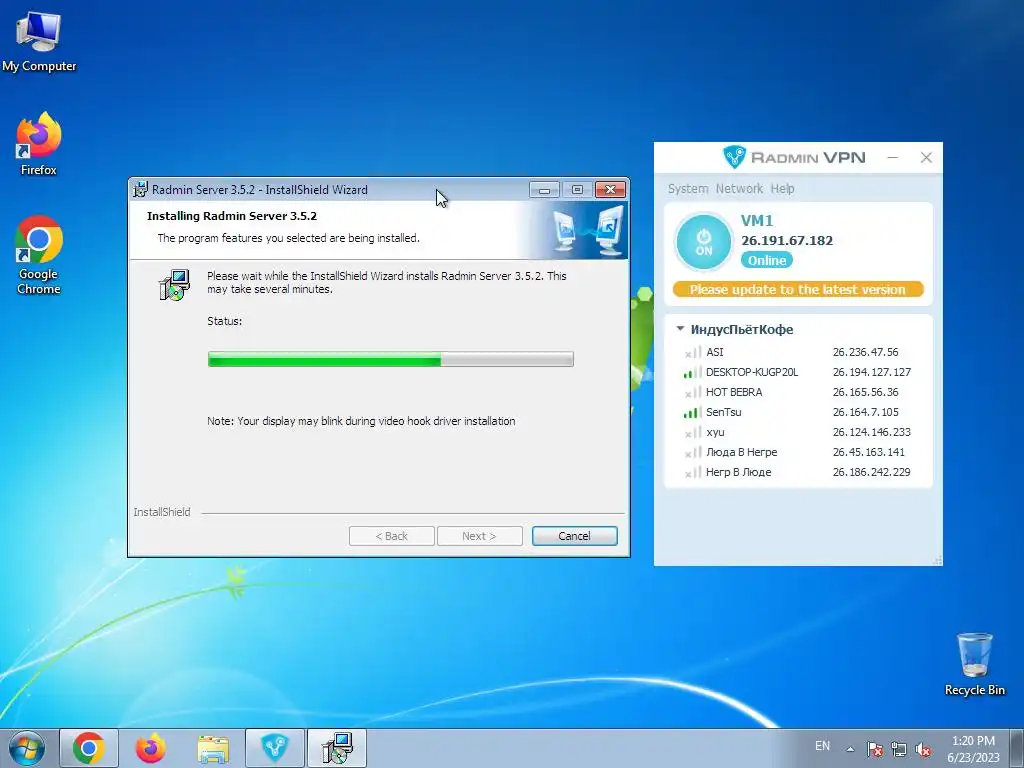This screenshot has width=1024, height=768.
Task: Toggle the Radmin VPN ON power button
Action: pos(704,242)
